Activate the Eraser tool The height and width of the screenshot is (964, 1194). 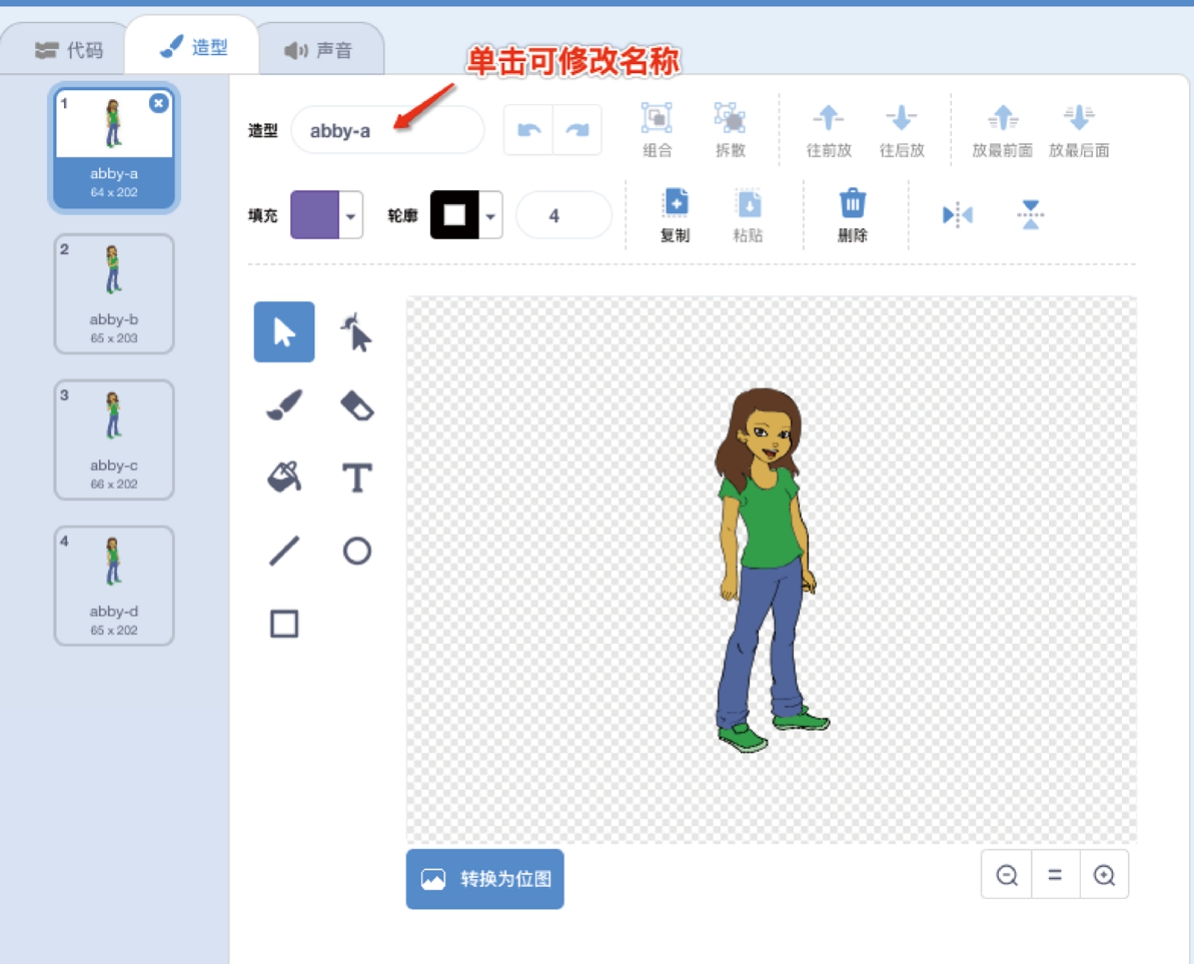pos(356,405)
